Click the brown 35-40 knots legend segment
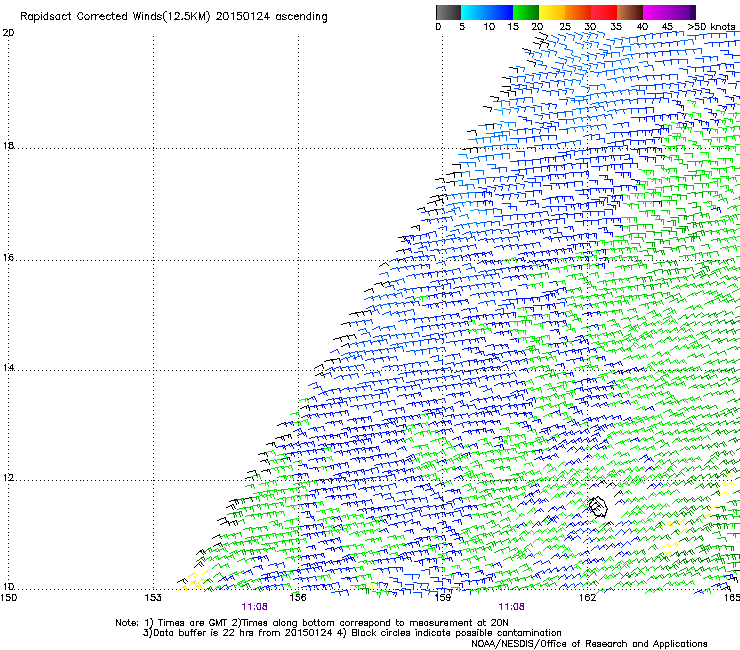740x650 pixels. (x=630, y=12)
